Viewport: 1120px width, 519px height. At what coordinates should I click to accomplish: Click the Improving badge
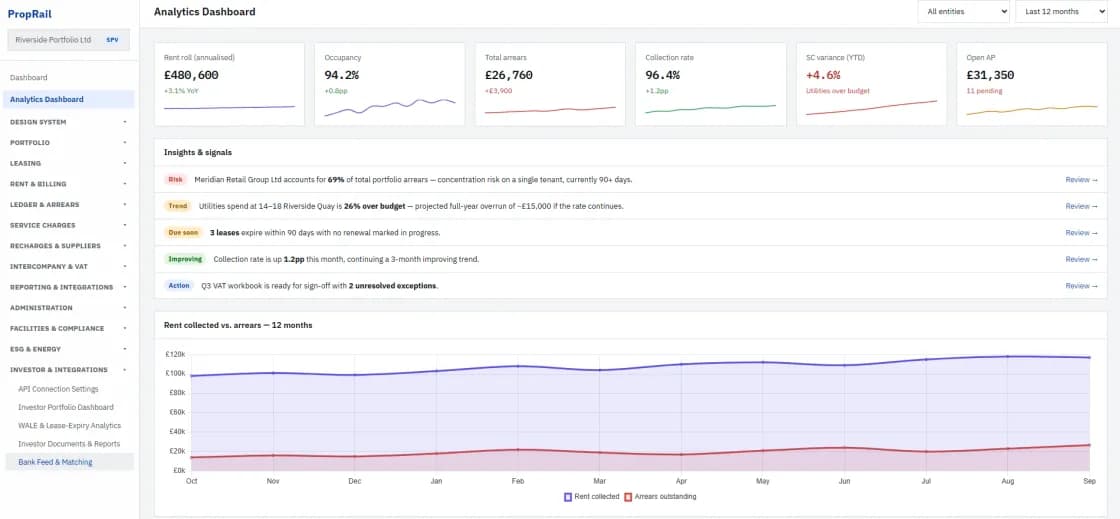click(x=185, y=259)
